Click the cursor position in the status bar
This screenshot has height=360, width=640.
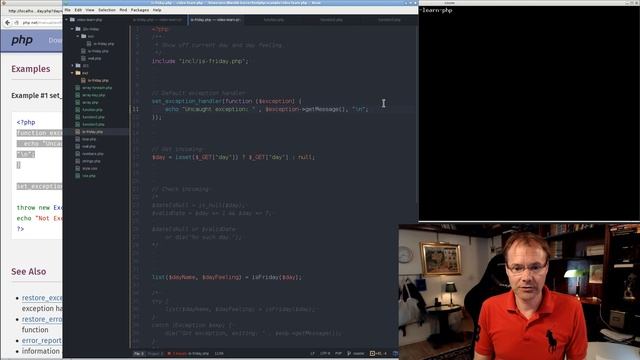pos(219,353)
